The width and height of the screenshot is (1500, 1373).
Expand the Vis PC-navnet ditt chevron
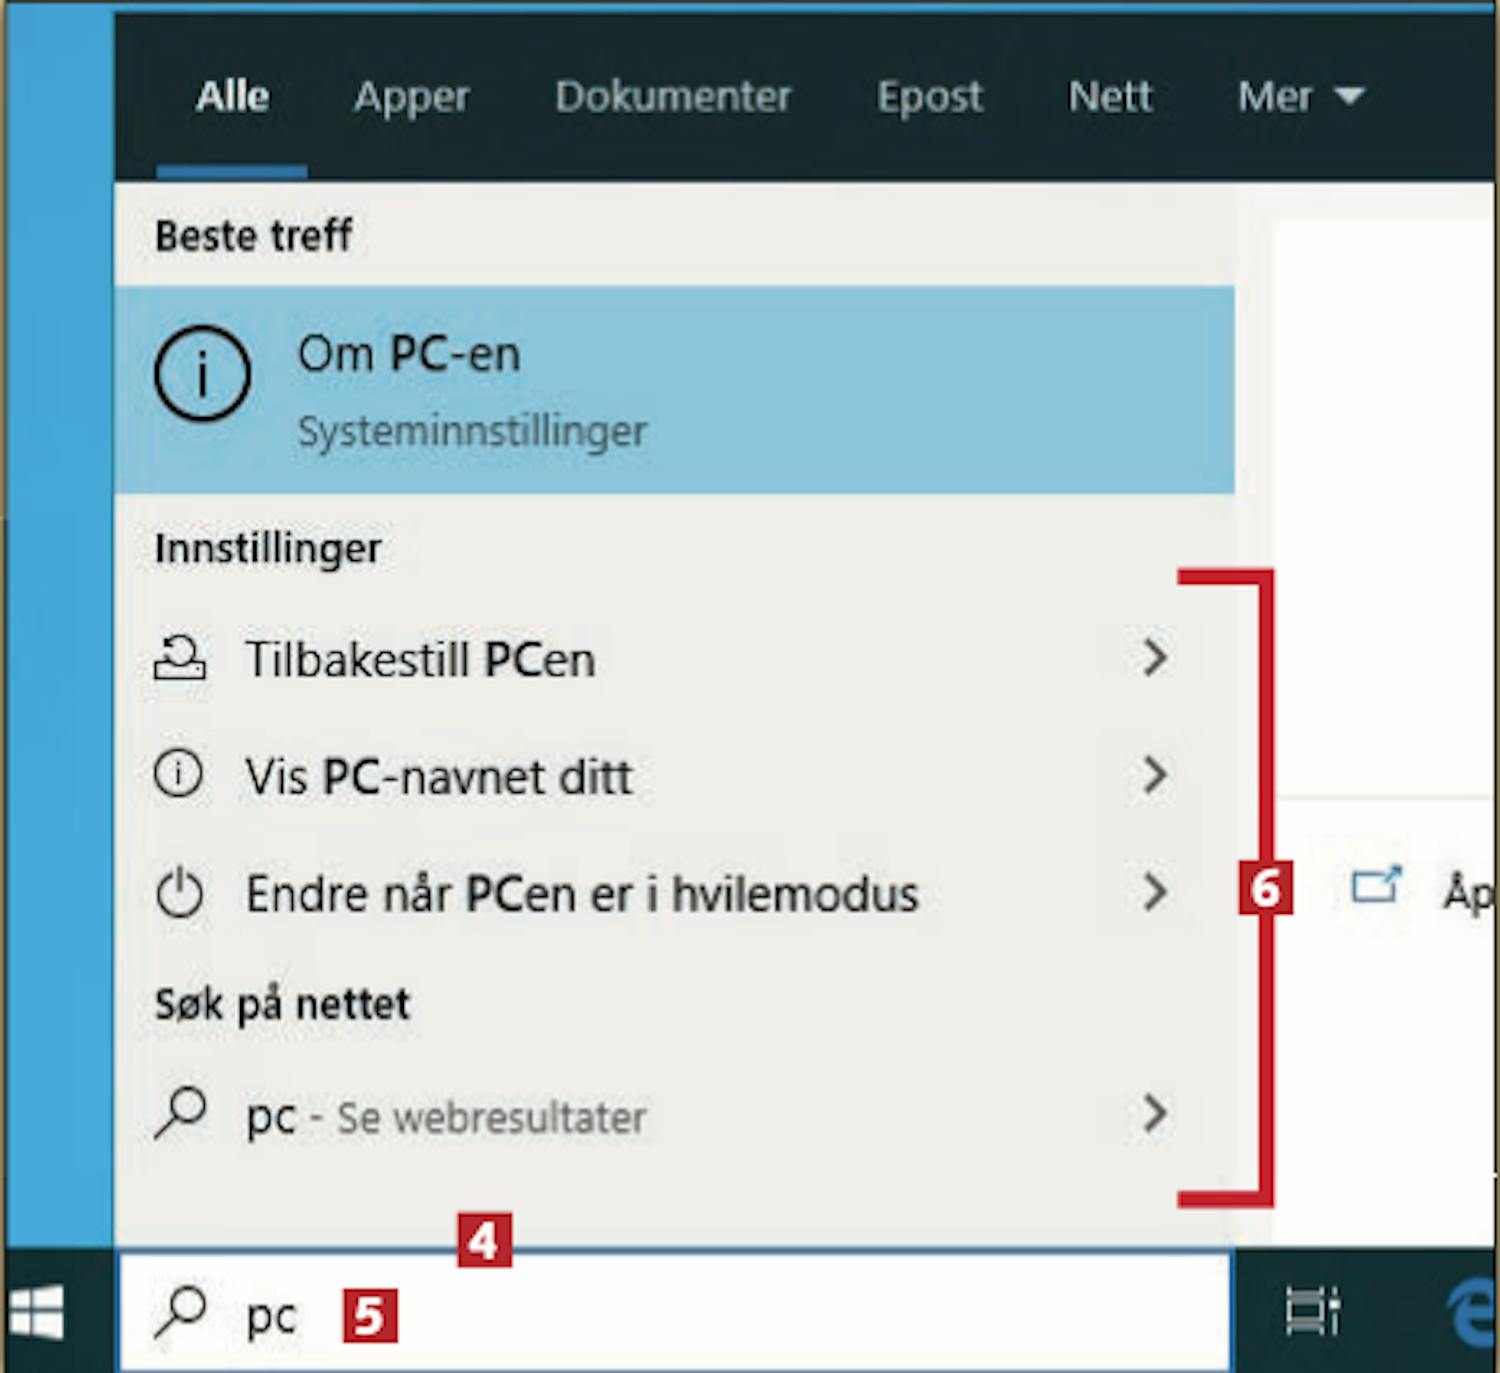pos(1155,774)
